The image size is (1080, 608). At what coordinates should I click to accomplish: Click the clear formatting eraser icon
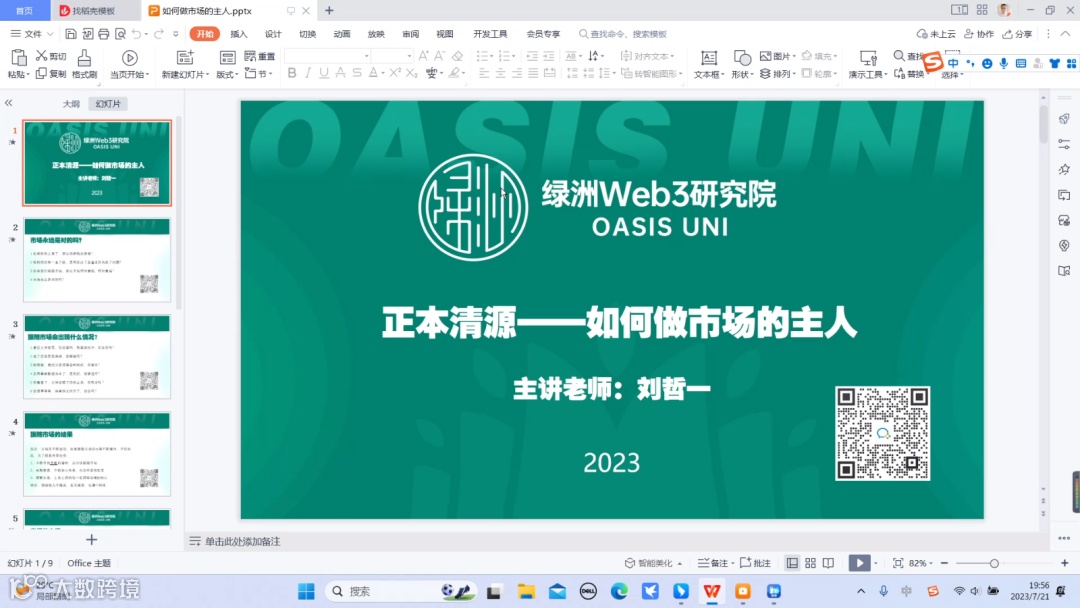coord(457,56)
